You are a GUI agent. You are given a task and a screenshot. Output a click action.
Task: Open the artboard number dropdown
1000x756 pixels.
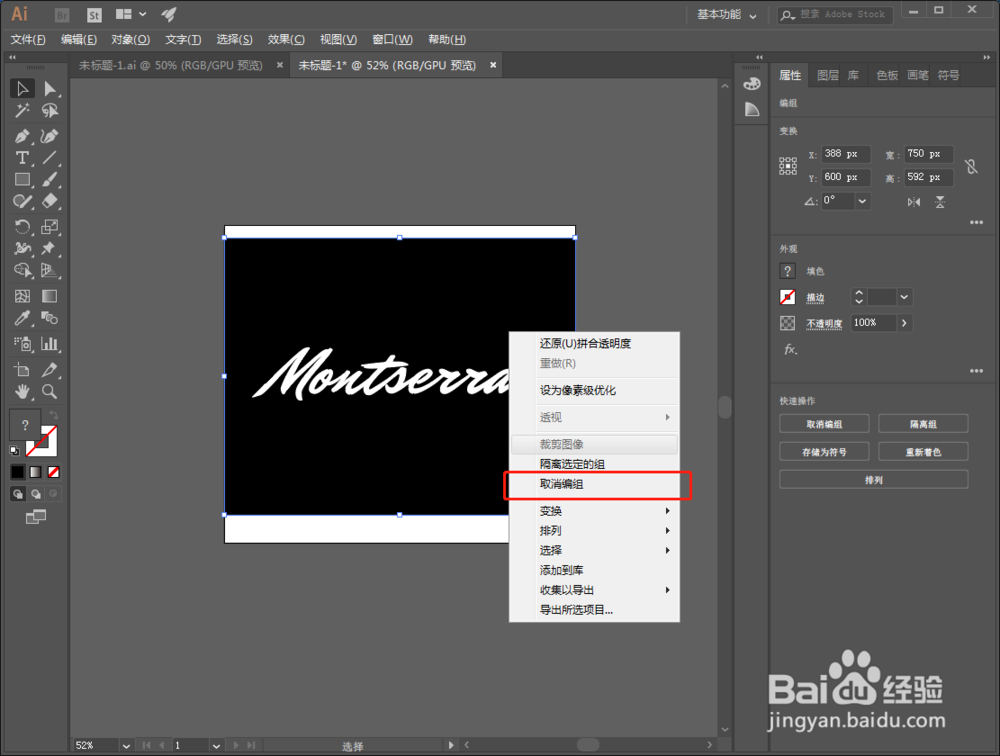tap(216, 745)
